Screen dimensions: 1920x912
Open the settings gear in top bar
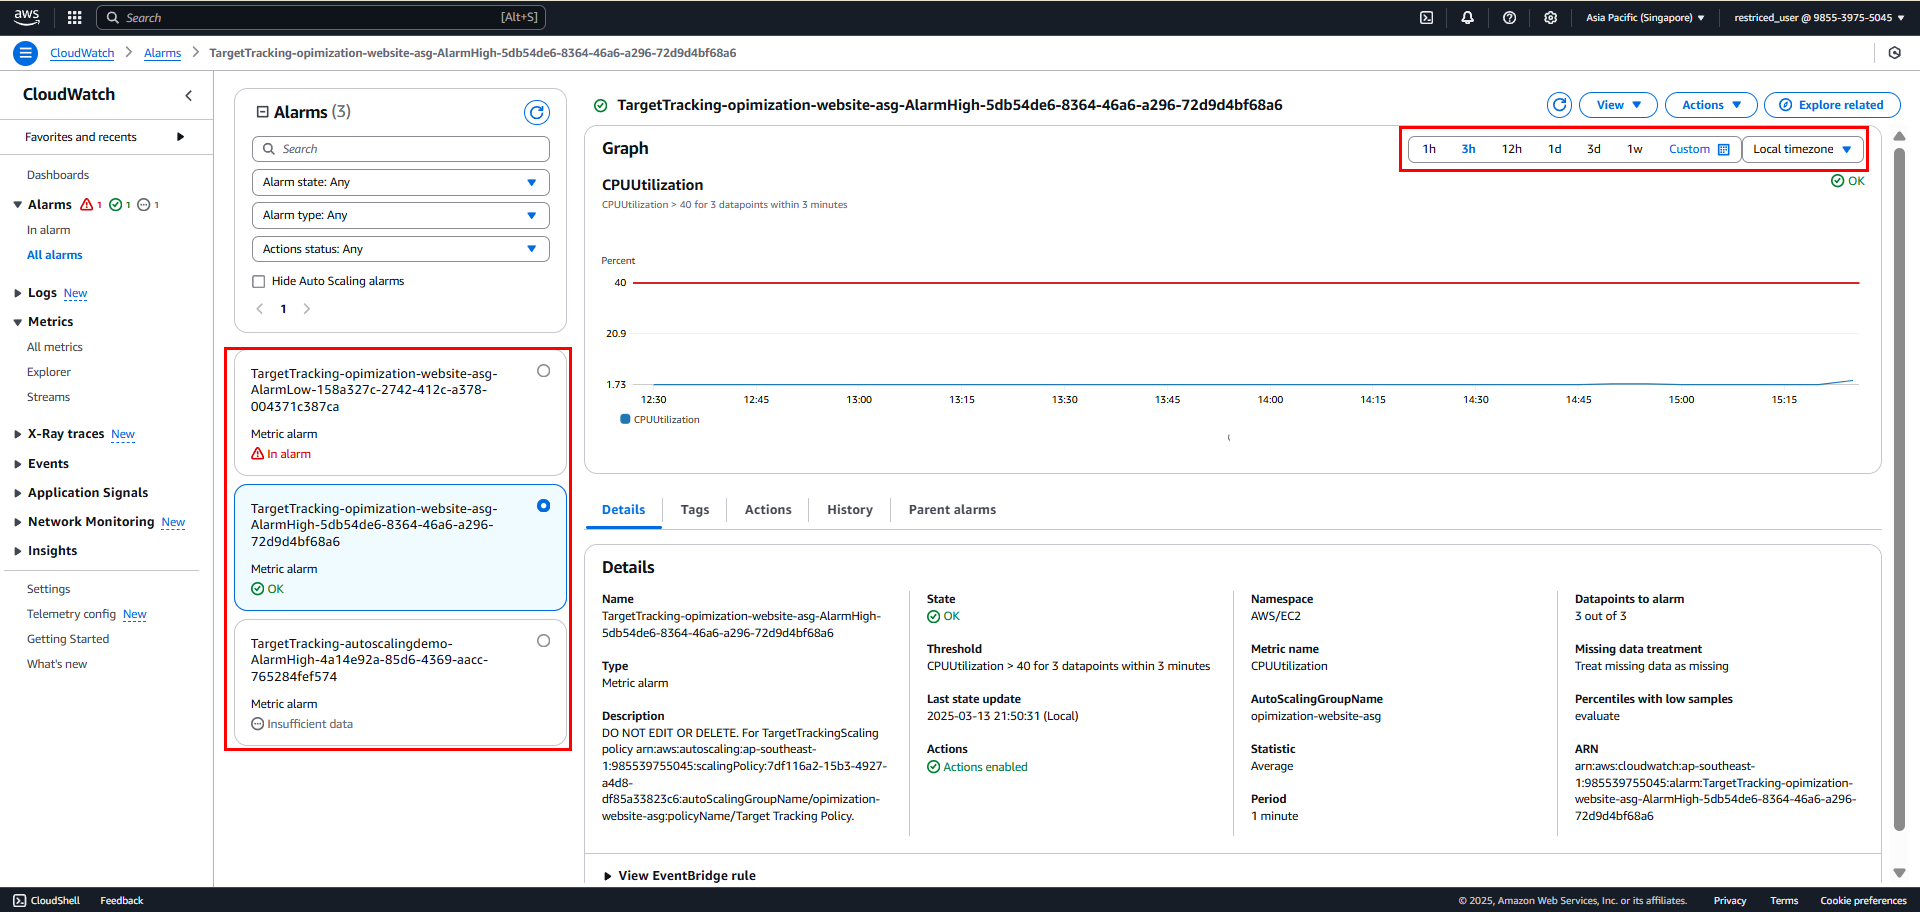pyautogui.click(x=1551, y=17)
